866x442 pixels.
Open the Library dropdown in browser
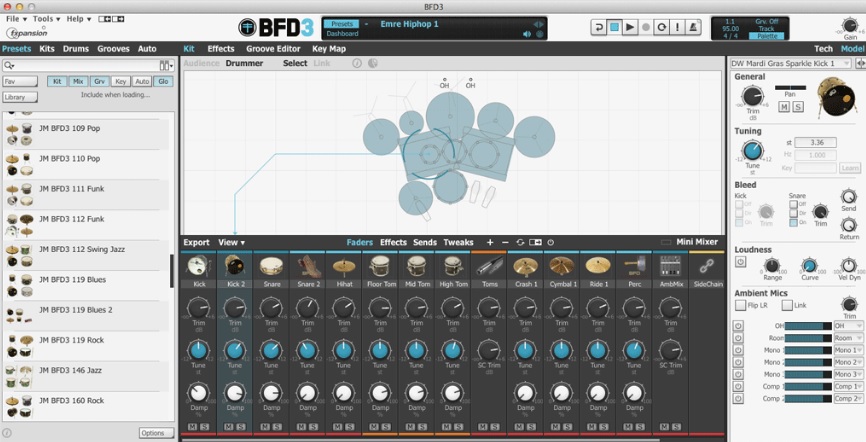(20, 97)
